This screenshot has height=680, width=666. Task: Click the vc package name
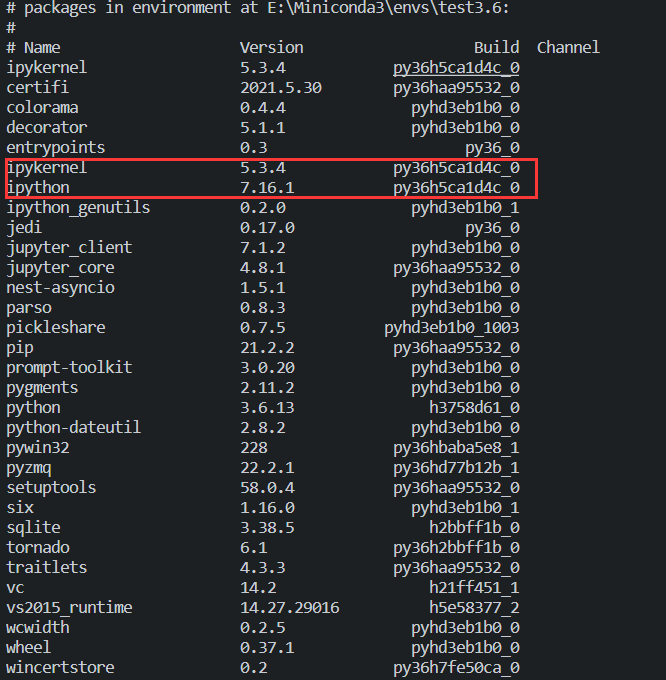[x=15, y=588]
